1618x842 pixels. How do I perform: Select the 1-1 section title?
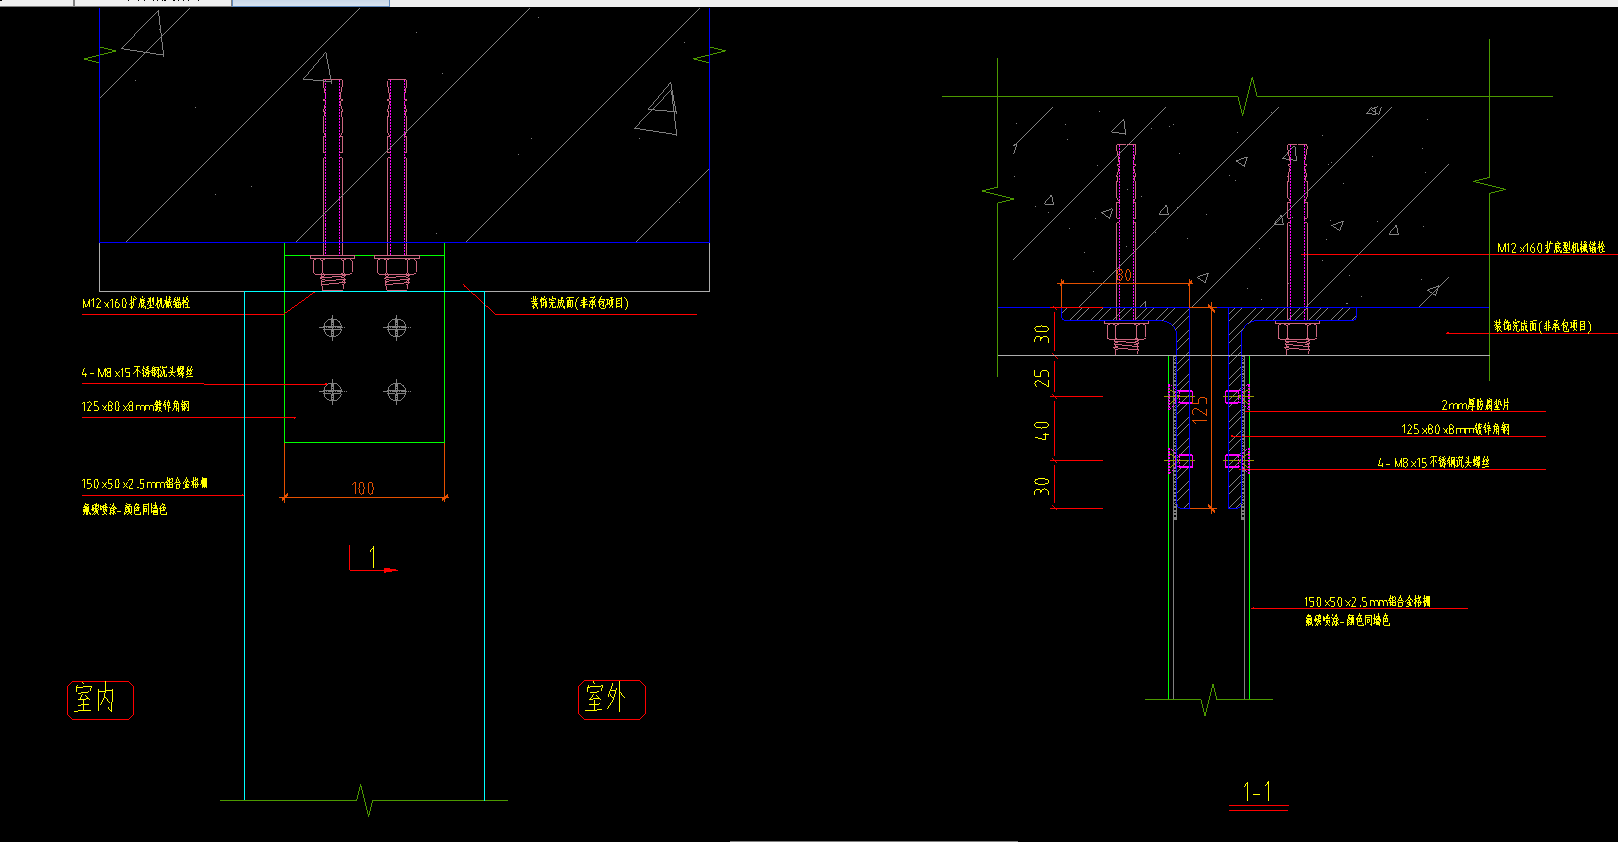tap(1257, 793)
